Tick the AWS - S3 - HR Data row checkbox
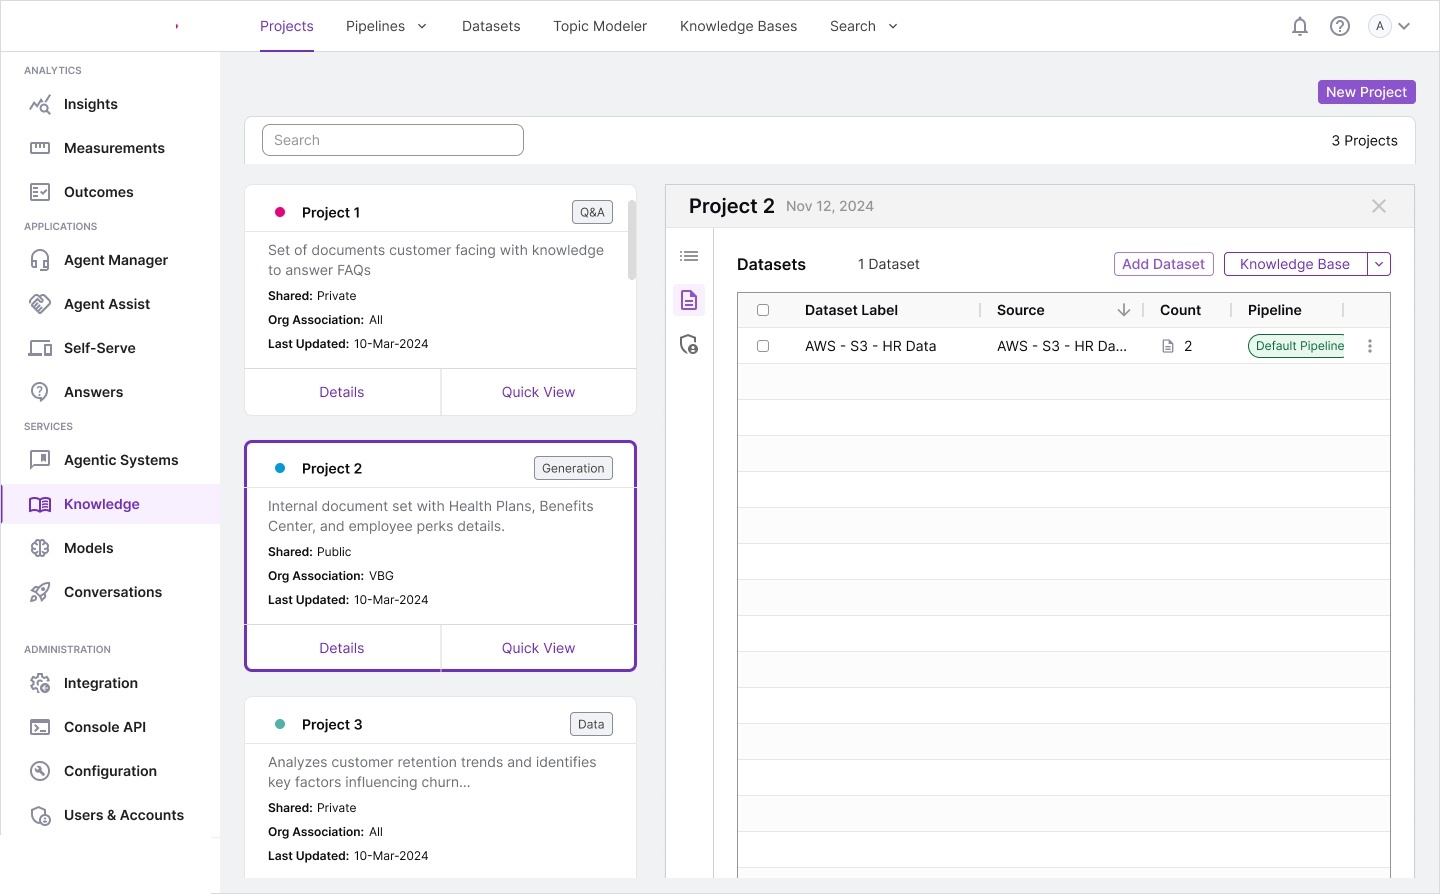Screen dimensions: 1440x894 click(763, 346)
